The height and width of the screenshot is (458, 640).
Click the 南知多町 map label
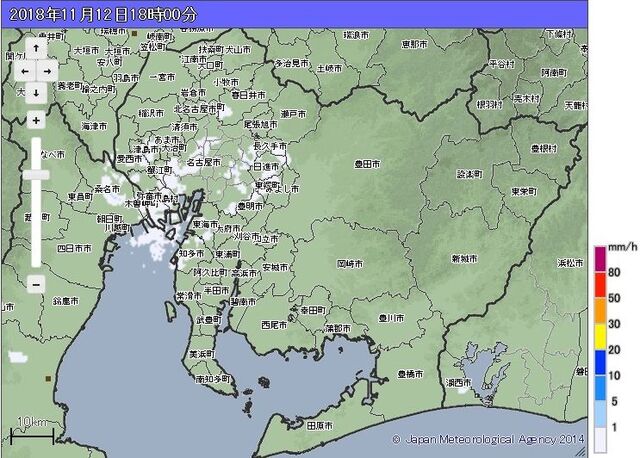(x=213, y=379)
